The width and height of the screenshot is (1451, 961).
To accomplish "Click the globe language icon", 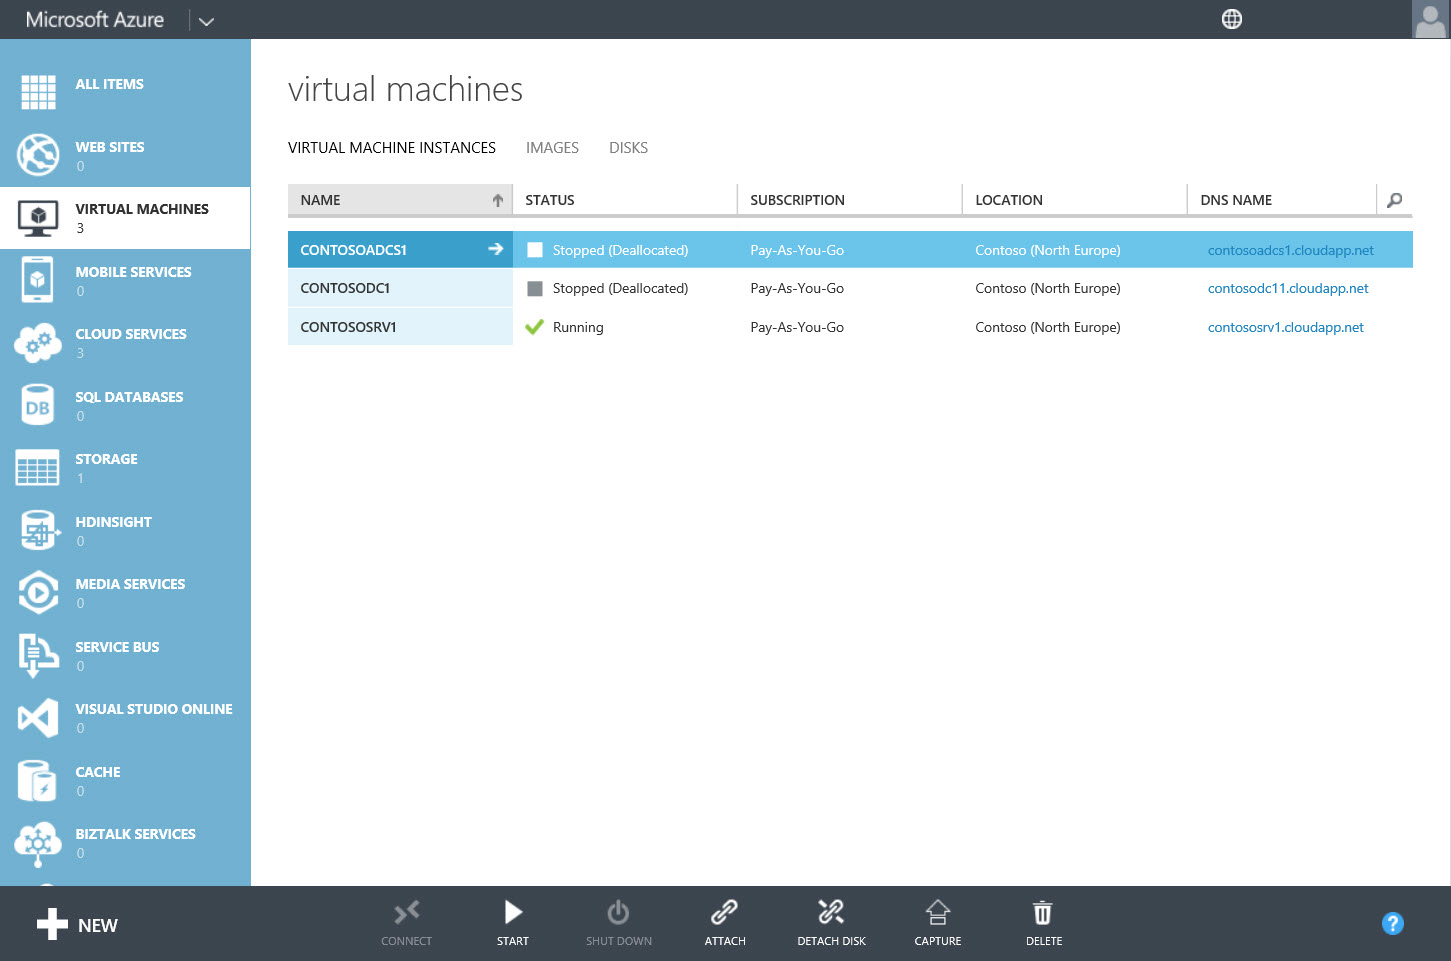I will [1232, 19].
